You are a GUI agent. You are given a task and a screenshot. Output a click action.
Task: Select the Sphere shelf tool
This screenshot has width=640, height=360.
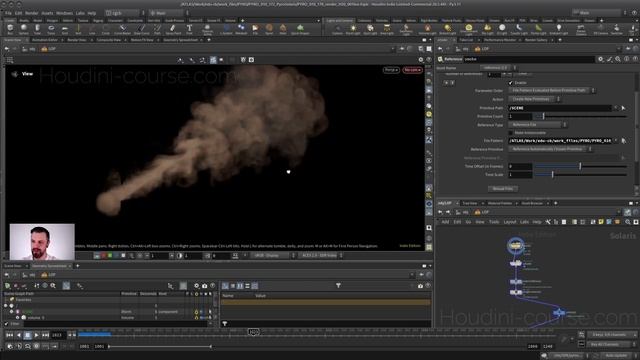point(24,29)
